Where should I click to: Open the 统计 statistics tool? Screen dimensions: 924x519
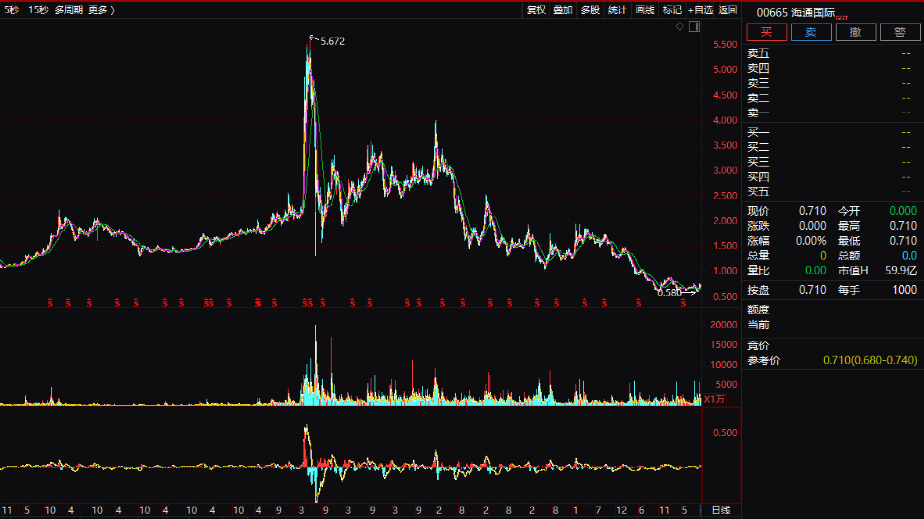617,10
